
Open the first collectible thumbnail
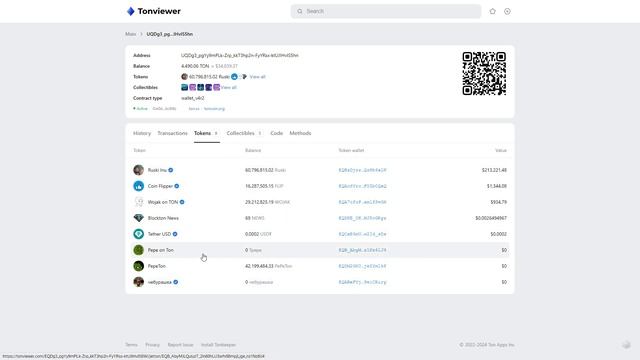[x=184, y=87]
